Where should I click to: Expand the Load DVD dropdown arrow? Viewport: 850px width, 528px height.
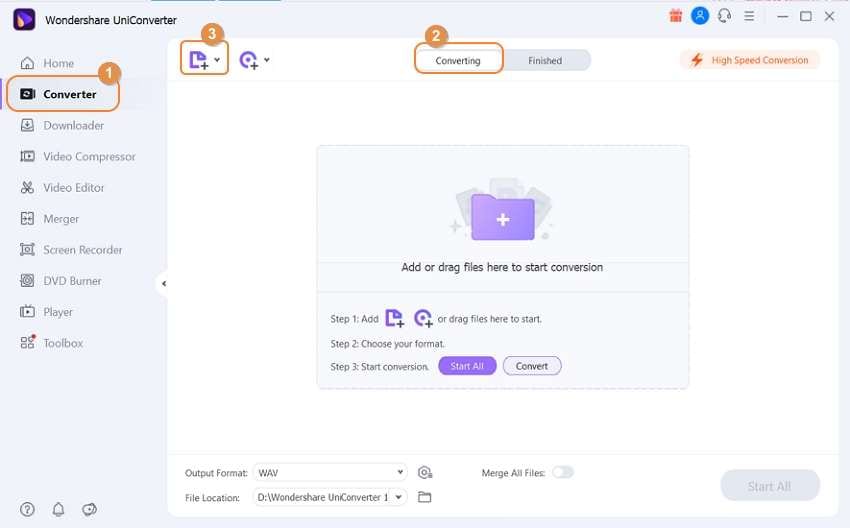click(267, 60)
